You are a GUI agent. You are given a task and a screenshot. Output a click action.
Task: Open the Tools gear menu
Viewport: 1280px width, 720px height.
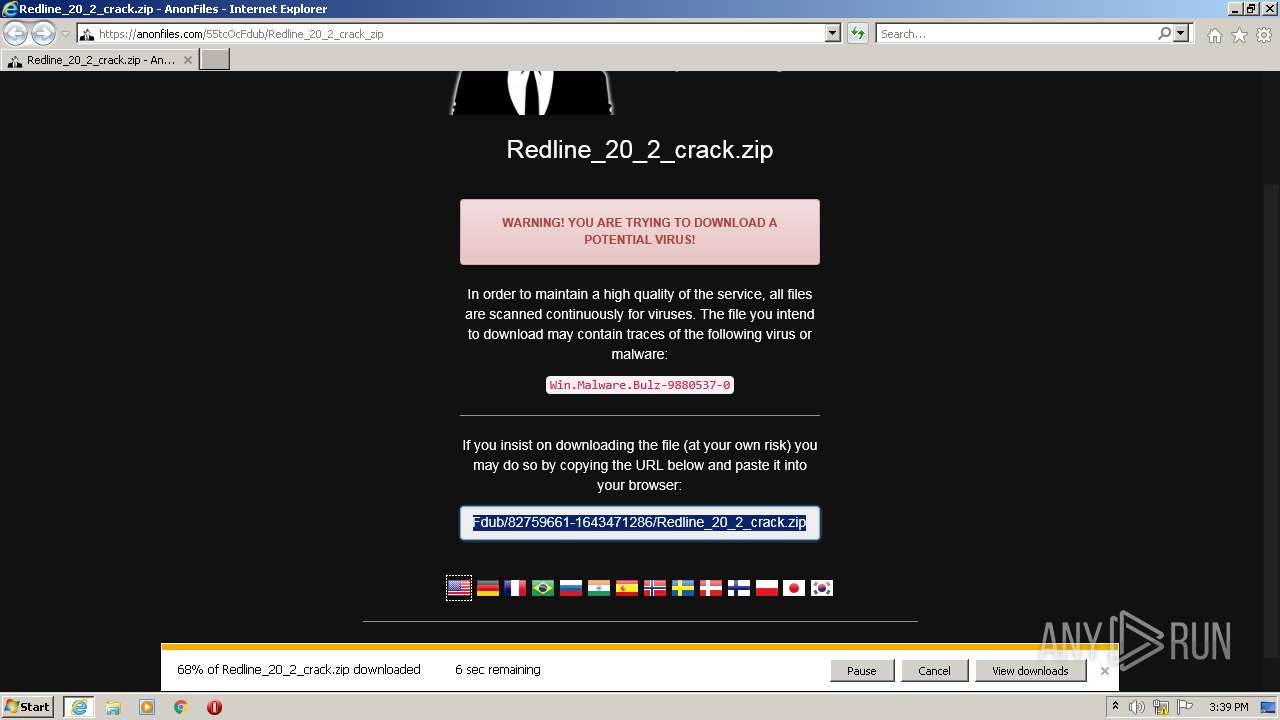pyautogui.click(x=1264, y=35)
